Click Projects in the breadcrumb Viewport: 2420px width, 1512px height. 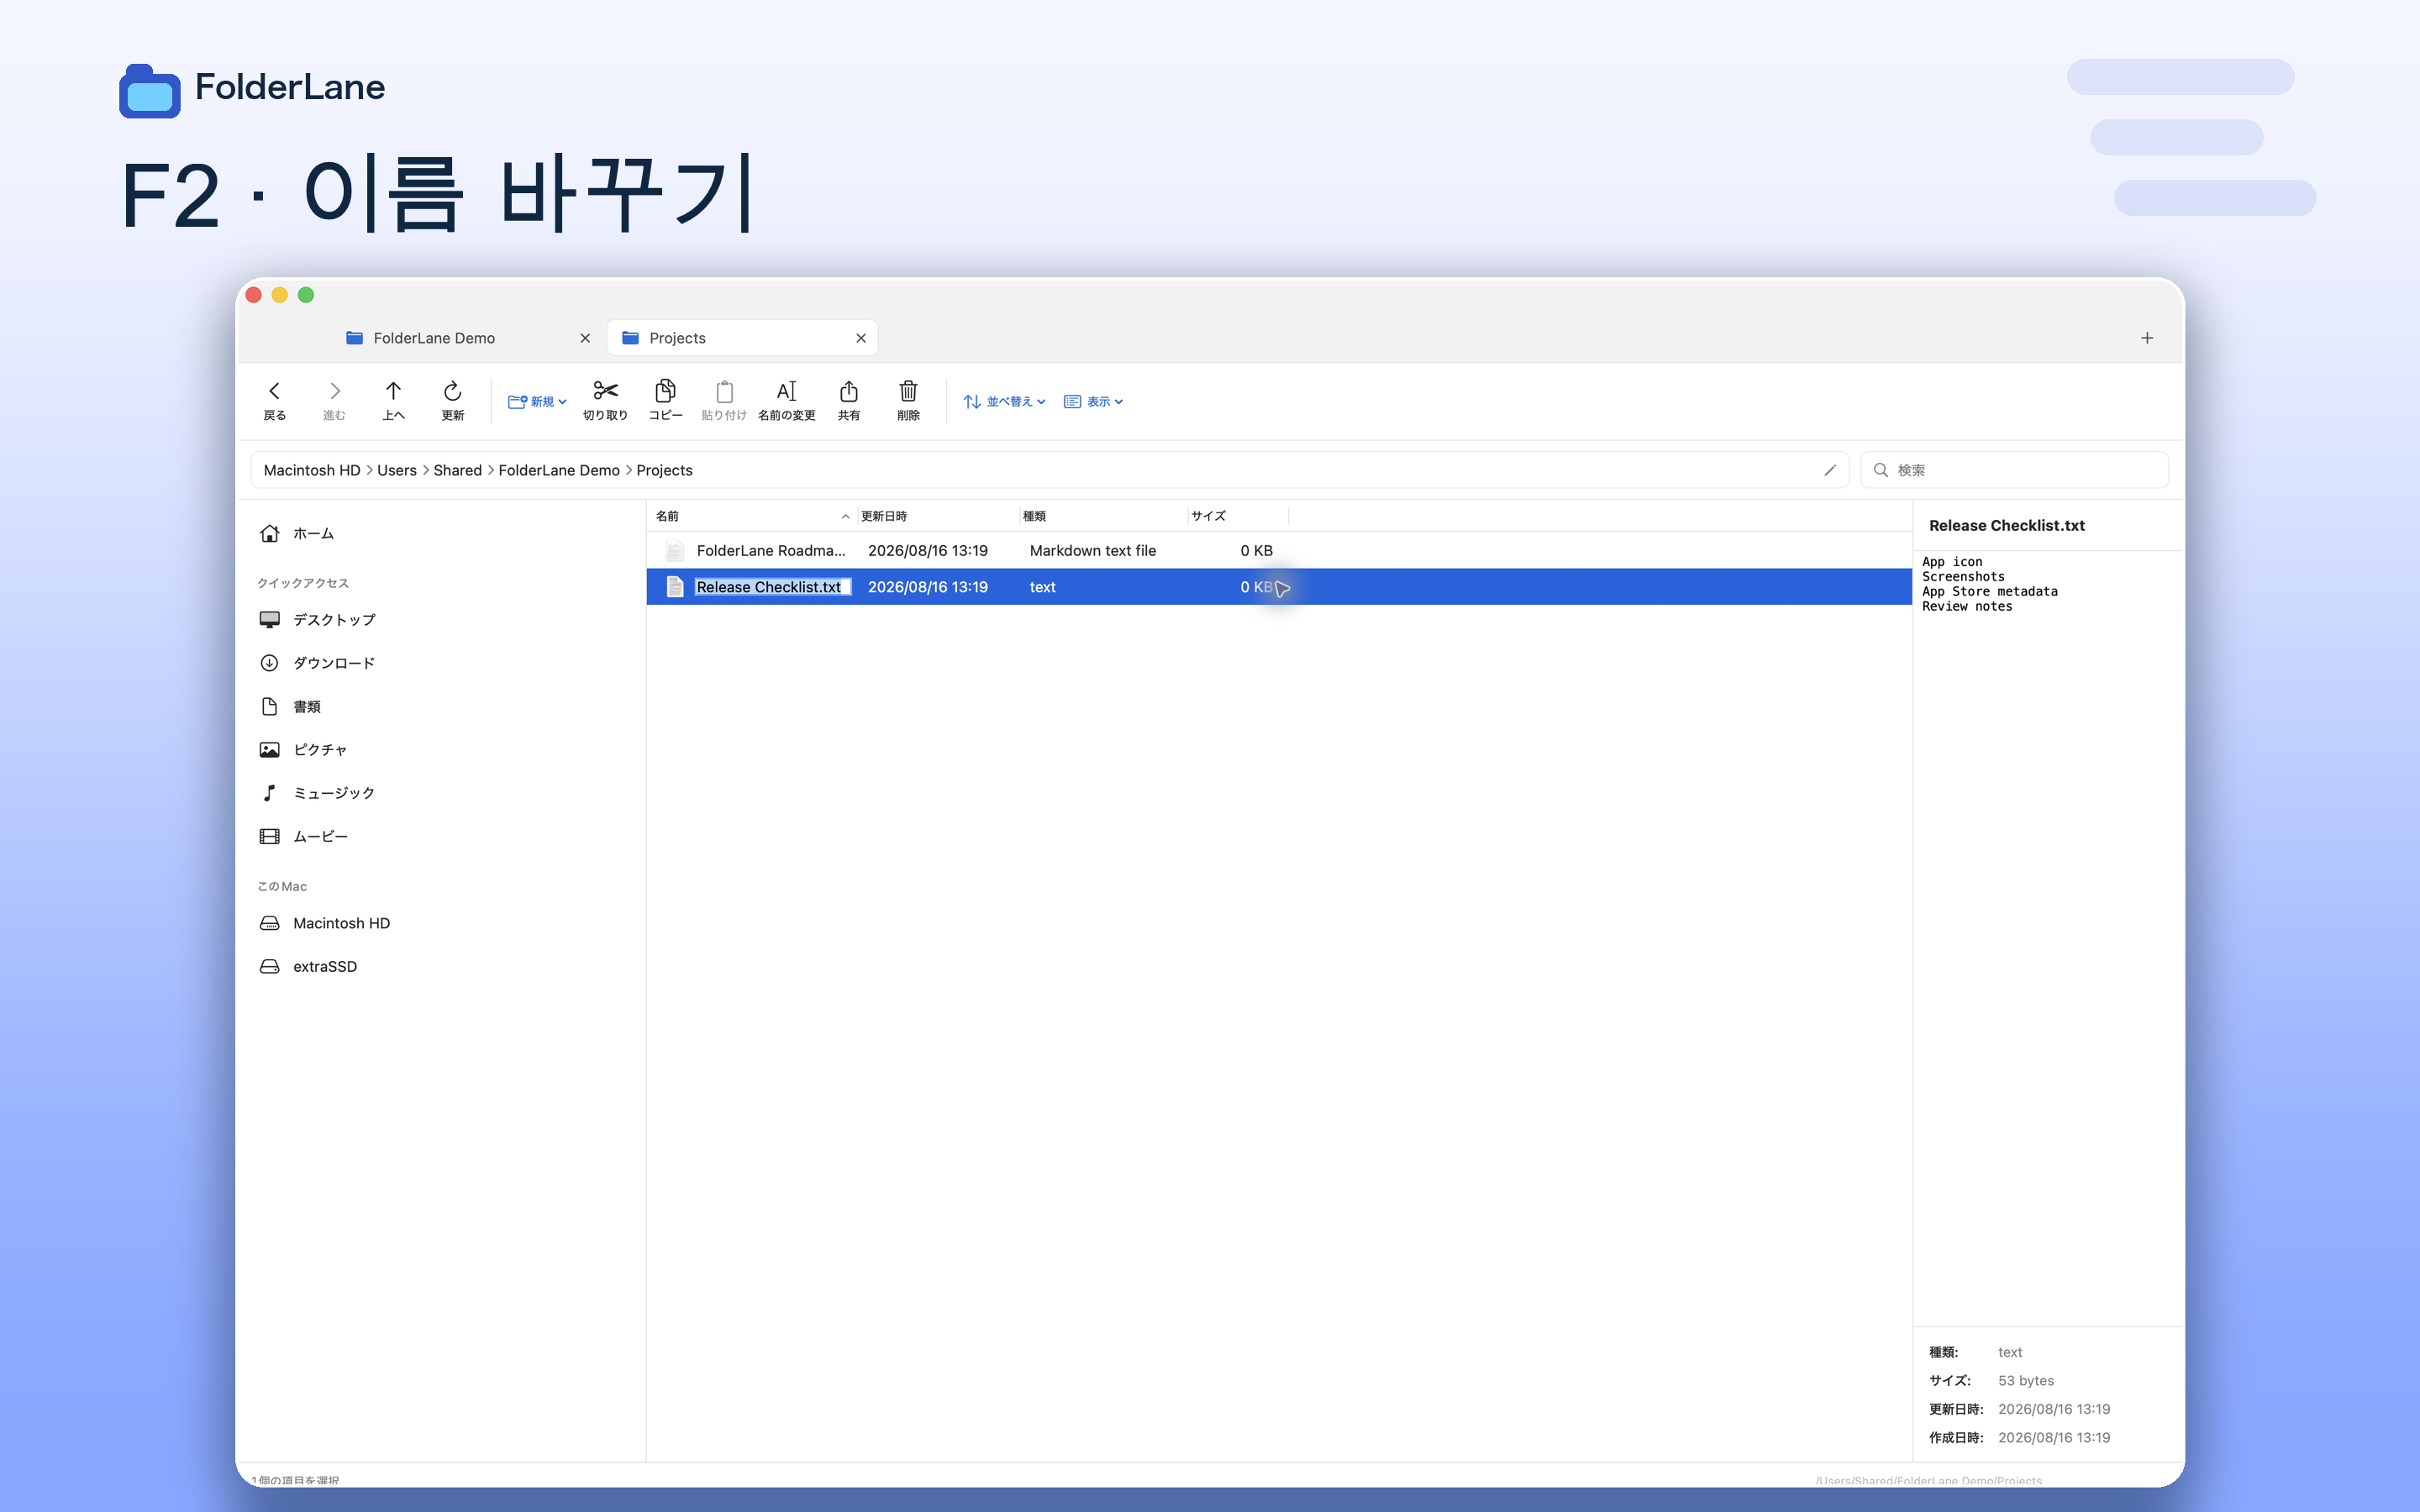[x=664, y=470]
